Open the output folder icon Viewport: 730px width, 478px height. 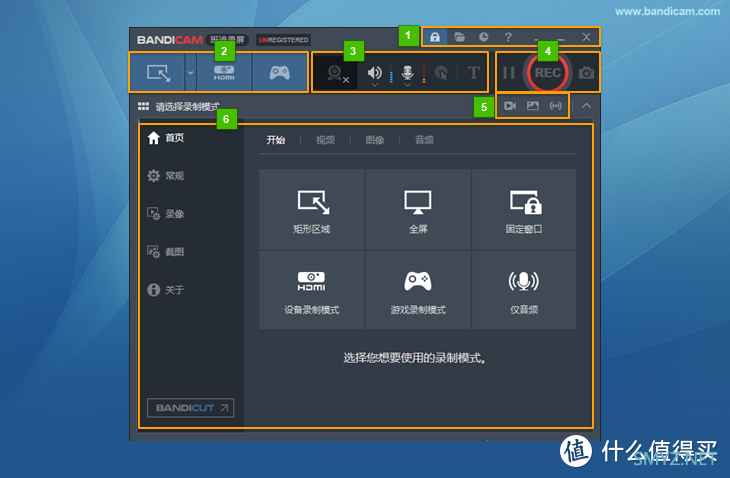pos(460,37)
